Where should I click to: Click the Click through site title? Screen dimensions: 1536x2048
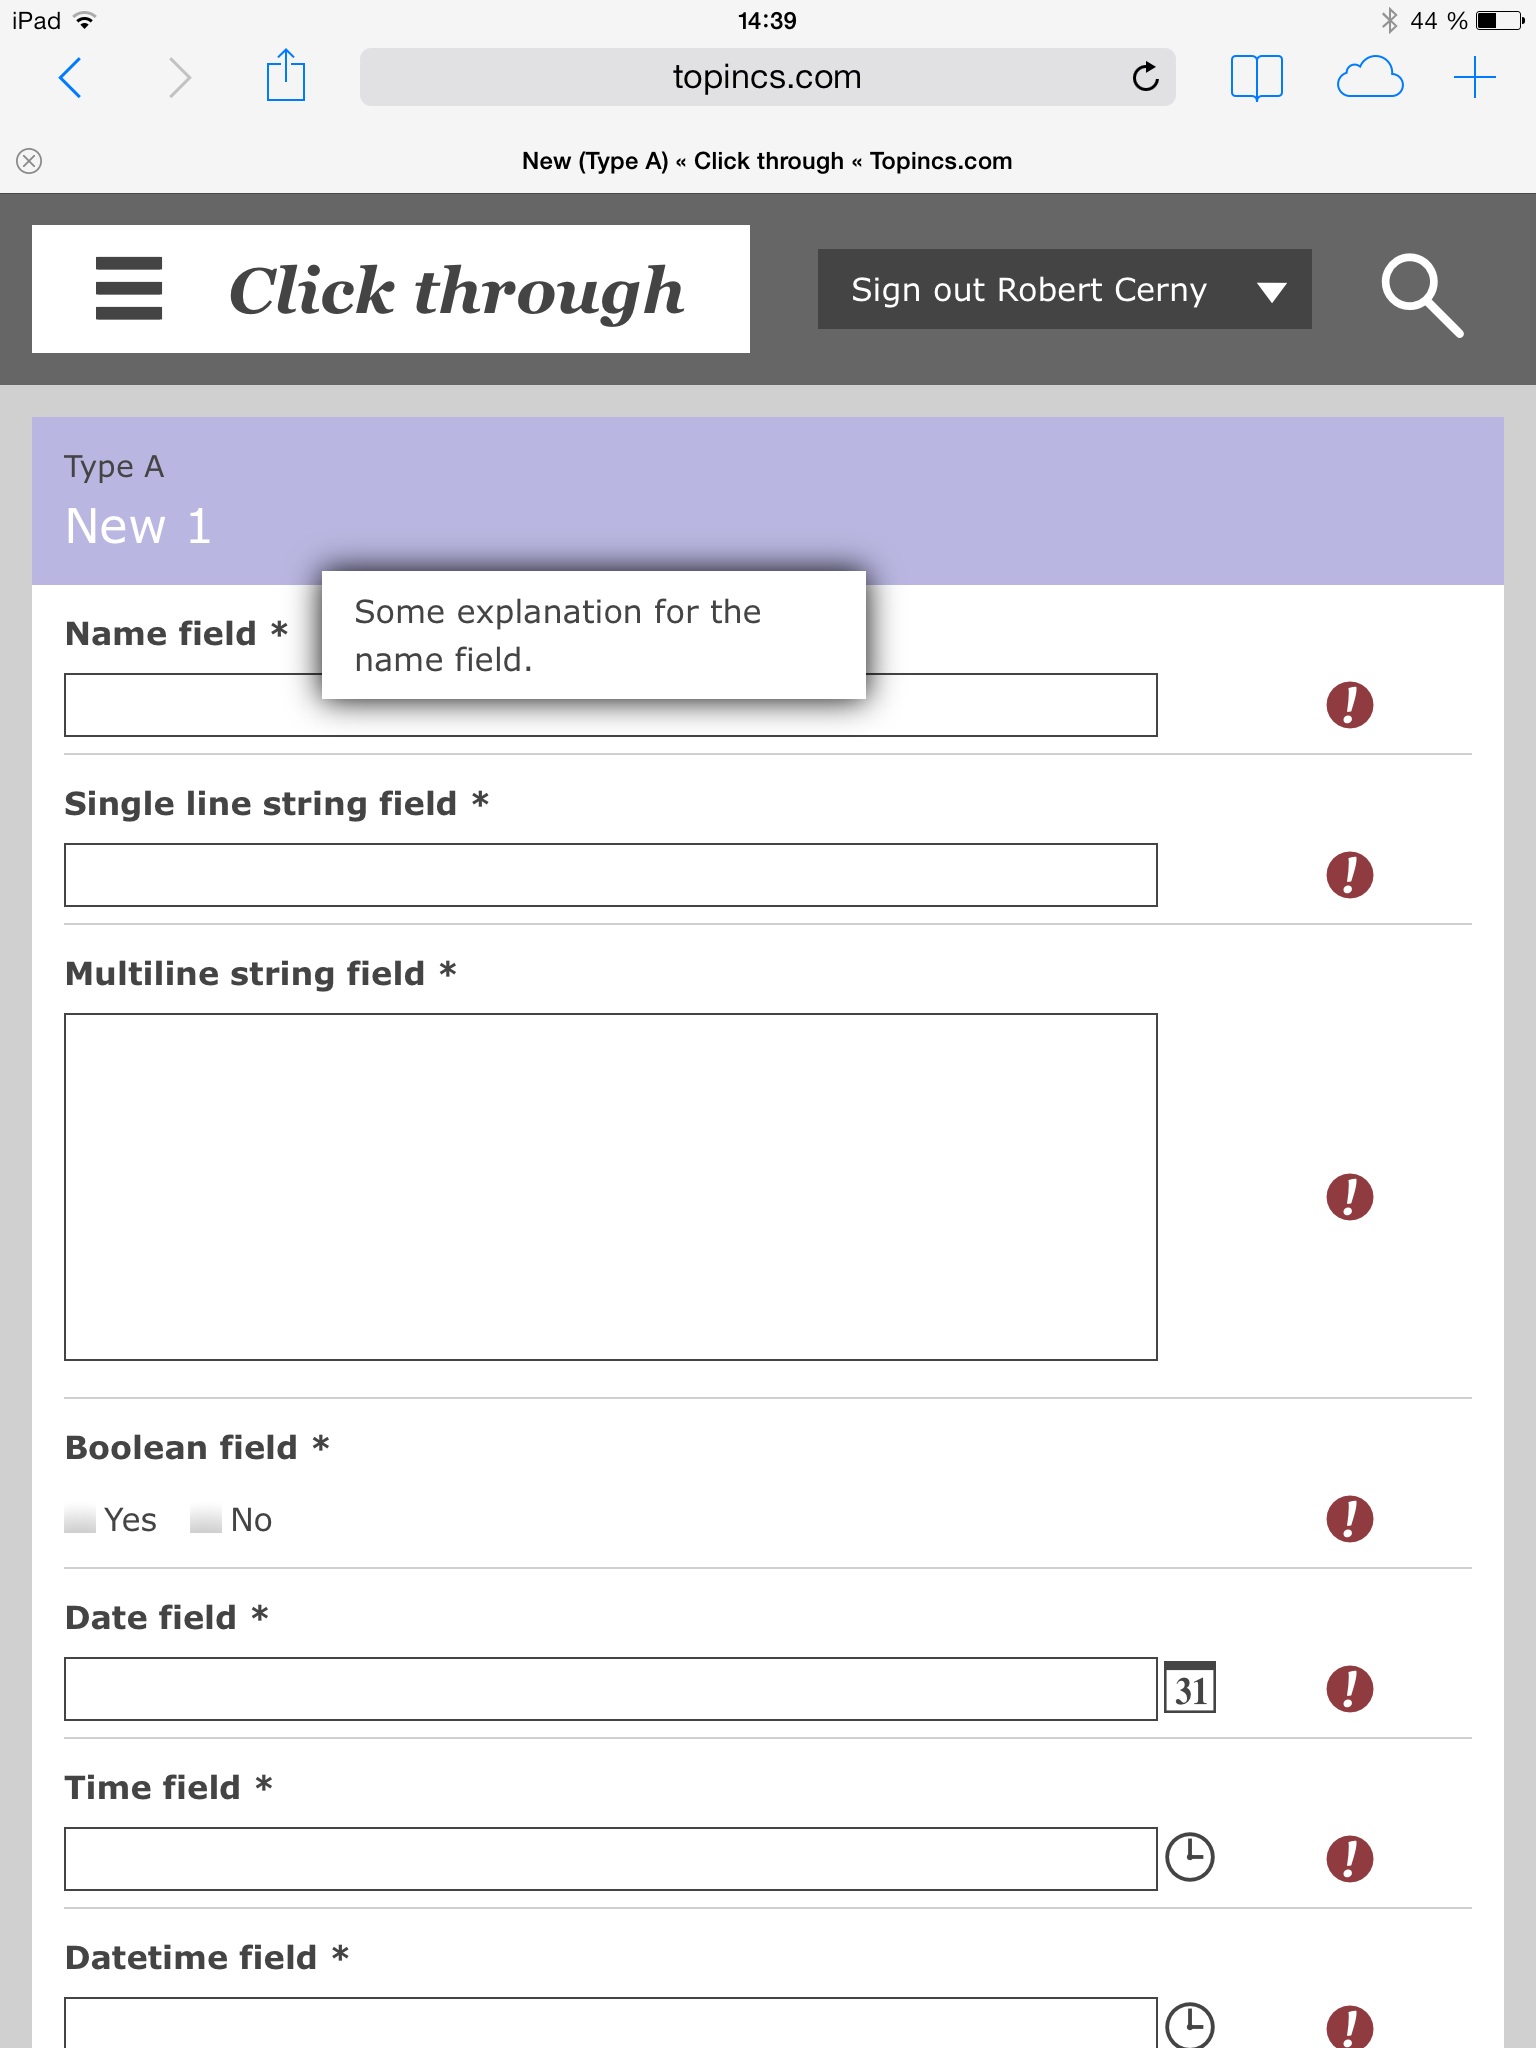[456, 291]
